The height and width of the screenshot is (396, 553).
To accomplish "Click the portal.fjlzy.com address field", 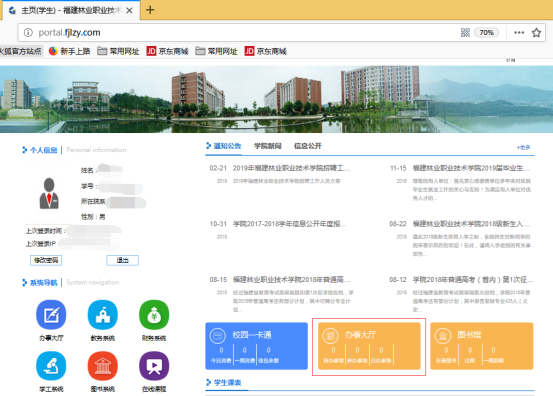I will point(240,33).
